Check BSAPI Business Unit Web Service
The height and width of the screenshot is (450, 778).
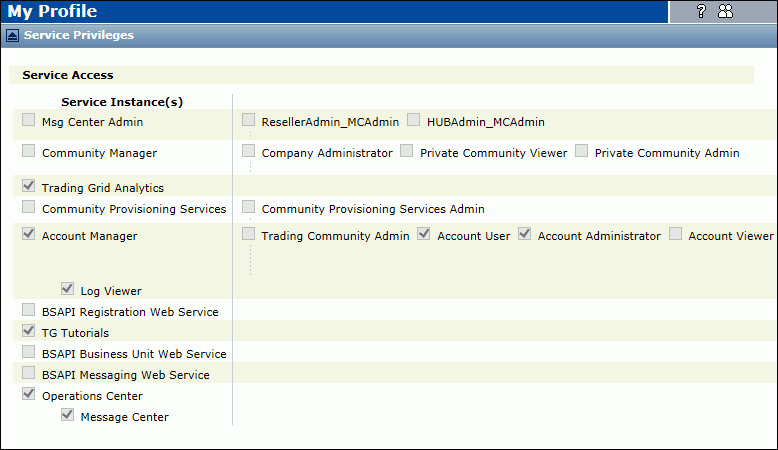[29, 353]
